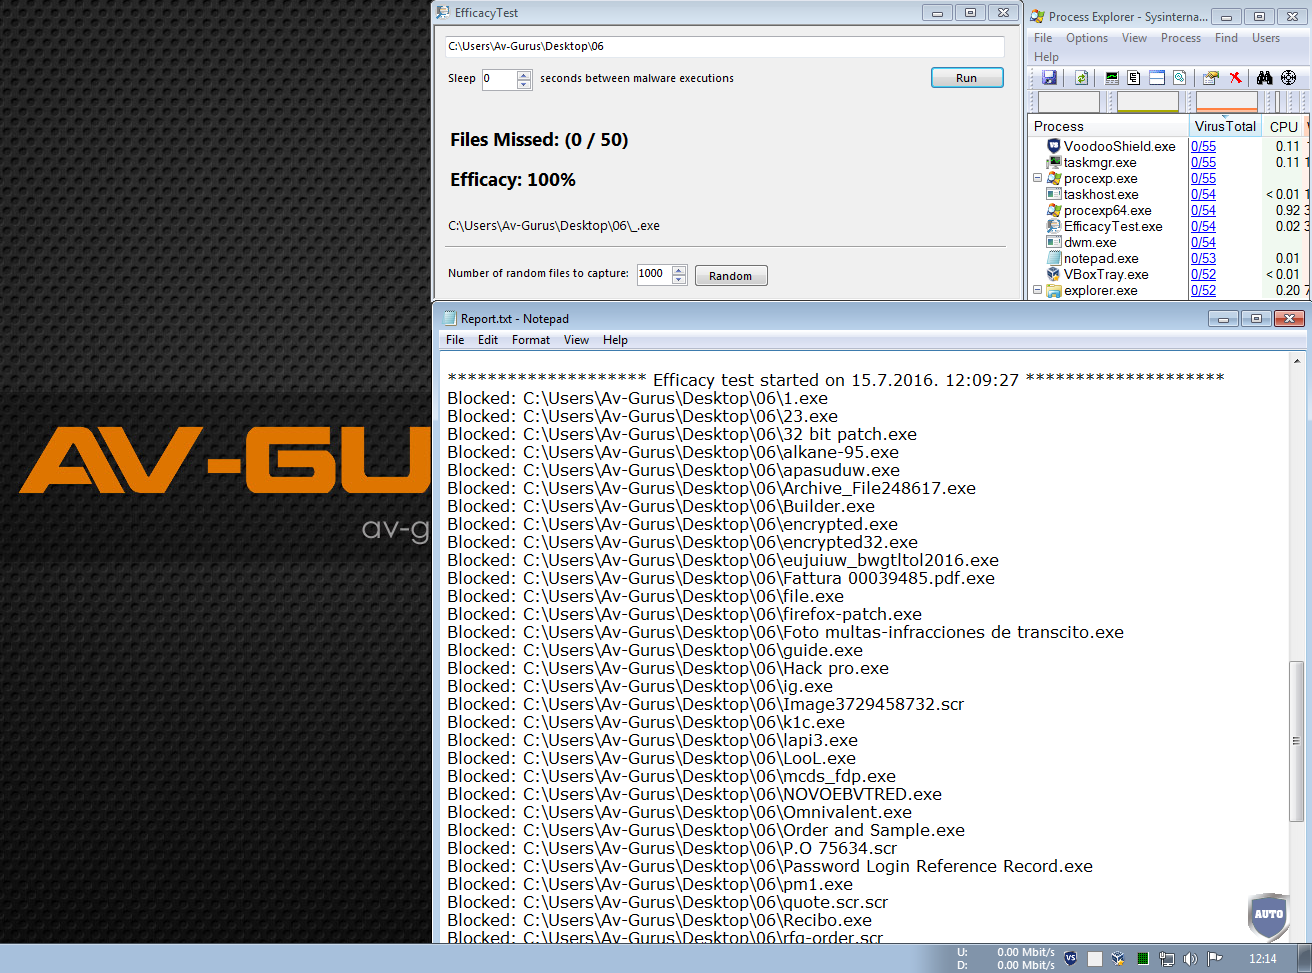Sort by the CPU column header
1312x973 pixels.
click(1283, 126)
